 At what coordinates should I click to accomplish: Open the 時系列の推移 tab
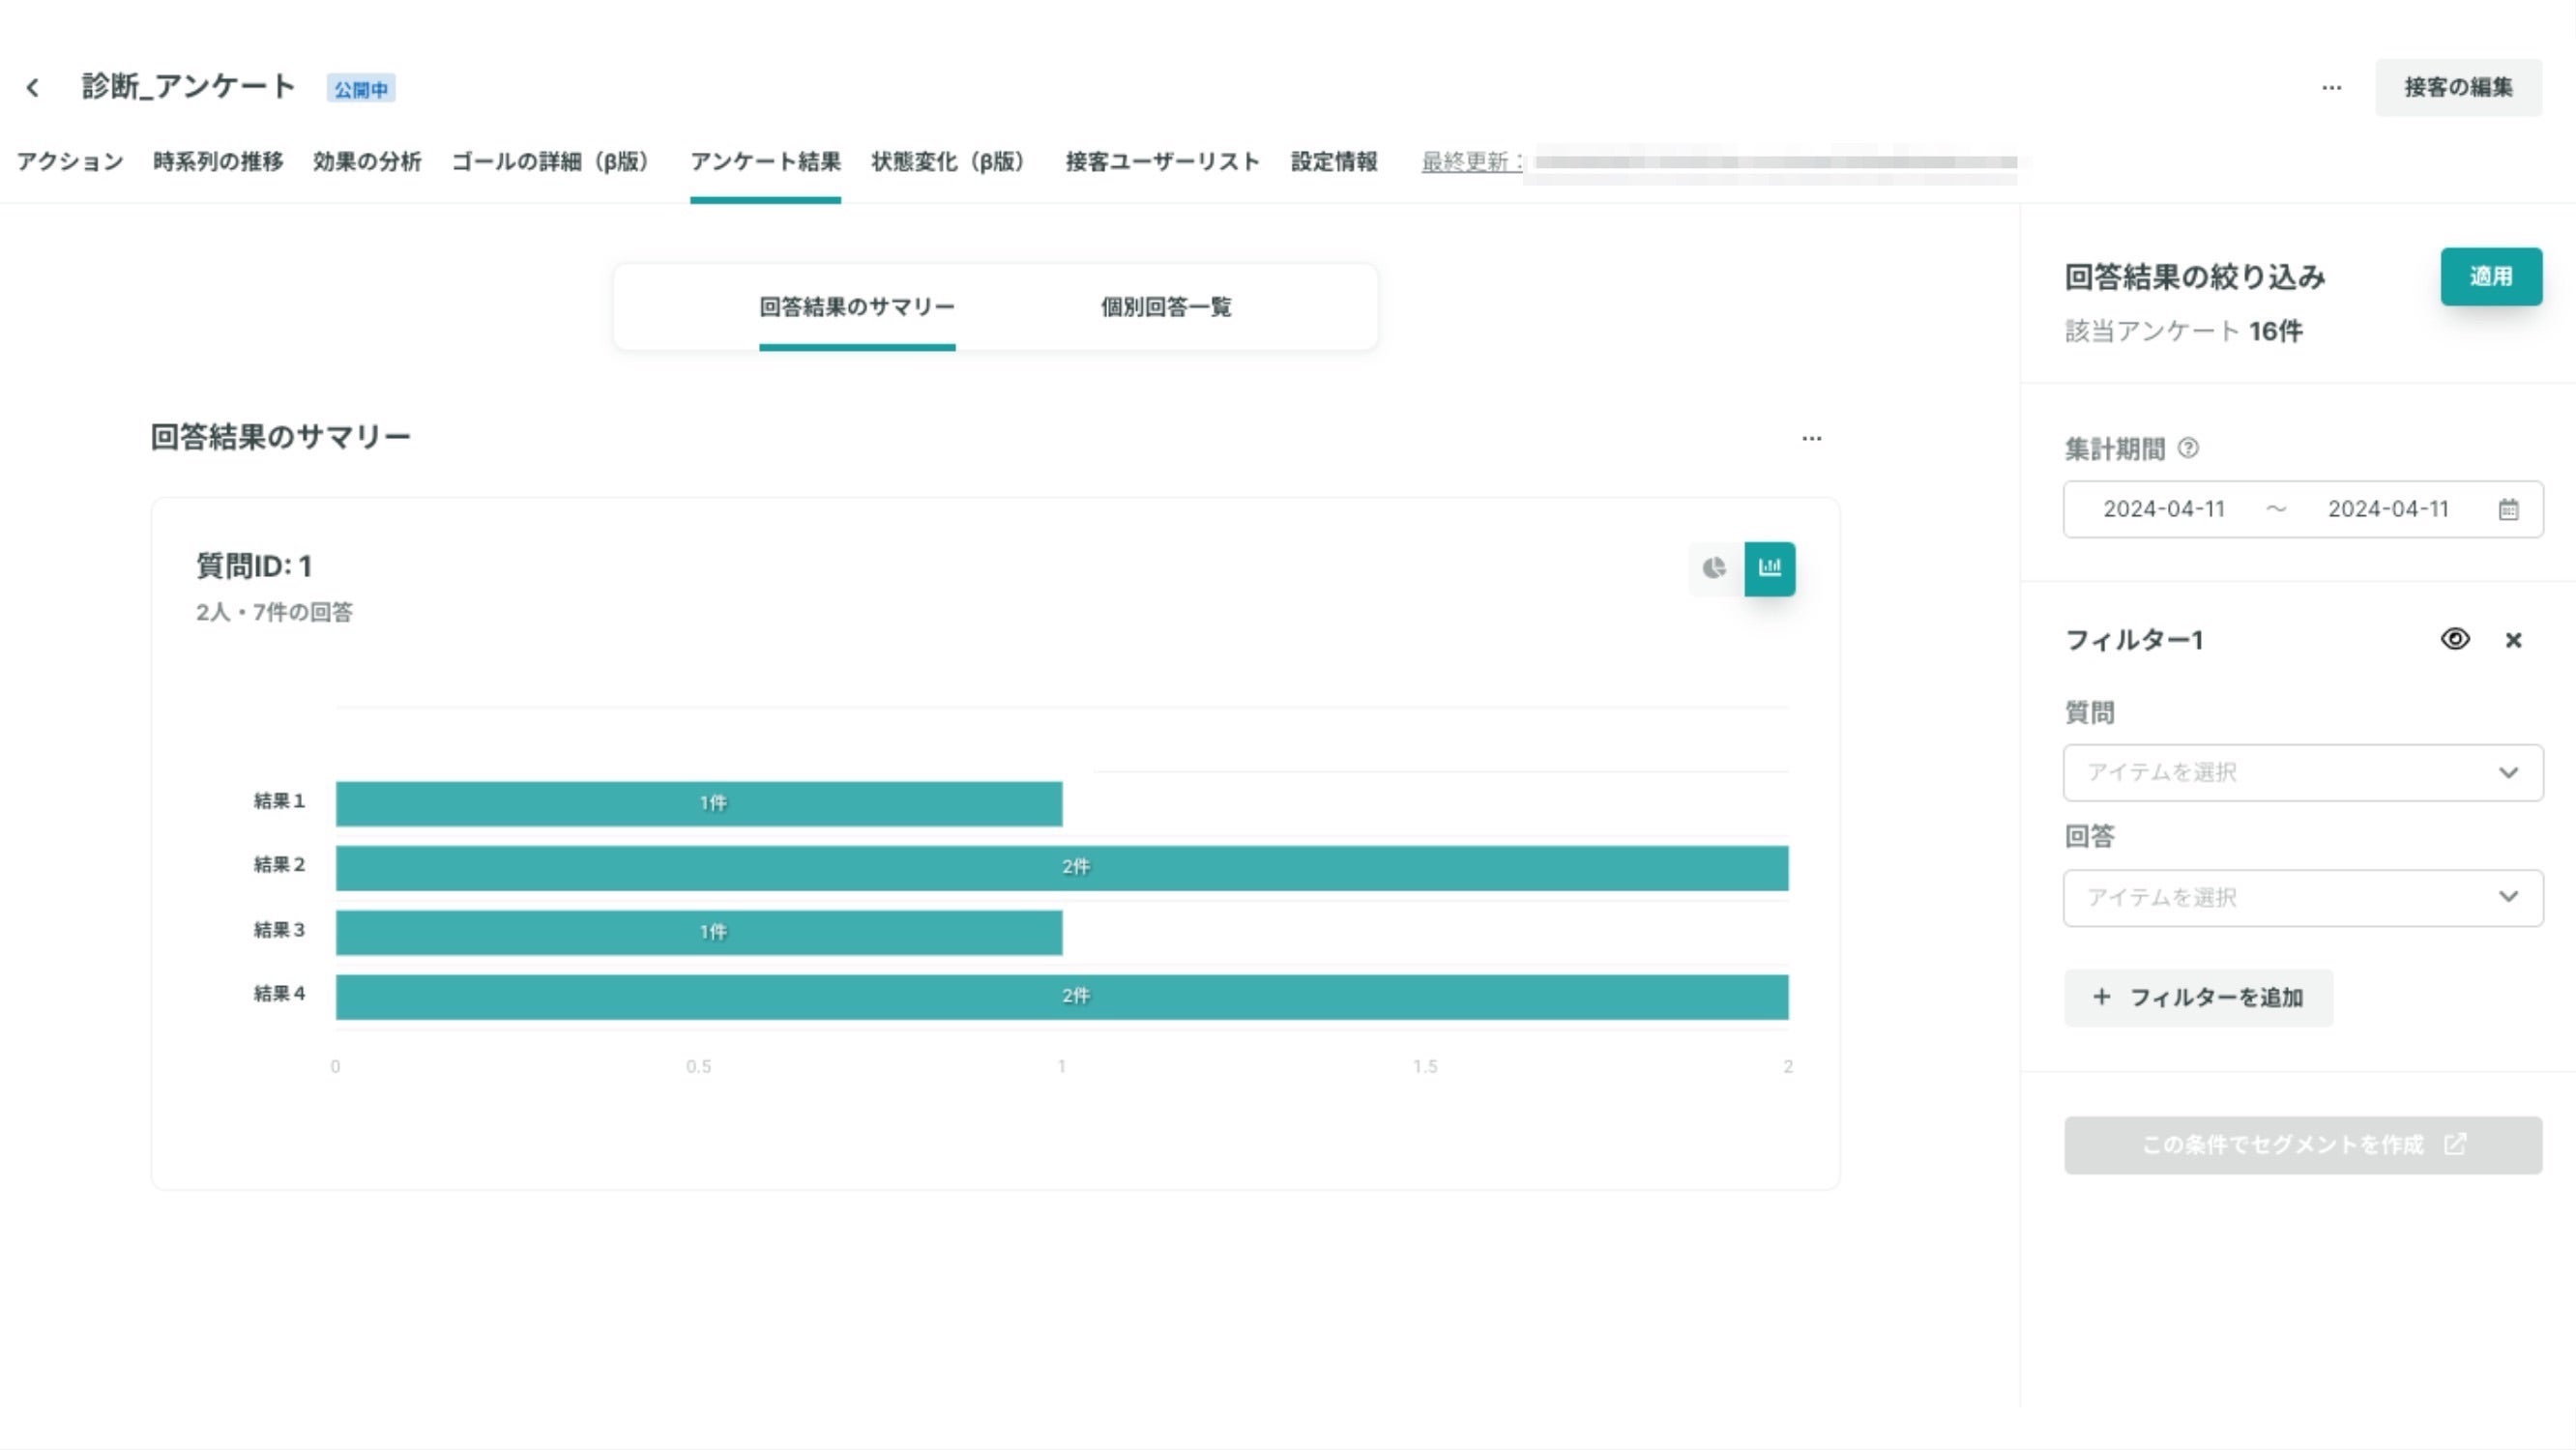218,162
